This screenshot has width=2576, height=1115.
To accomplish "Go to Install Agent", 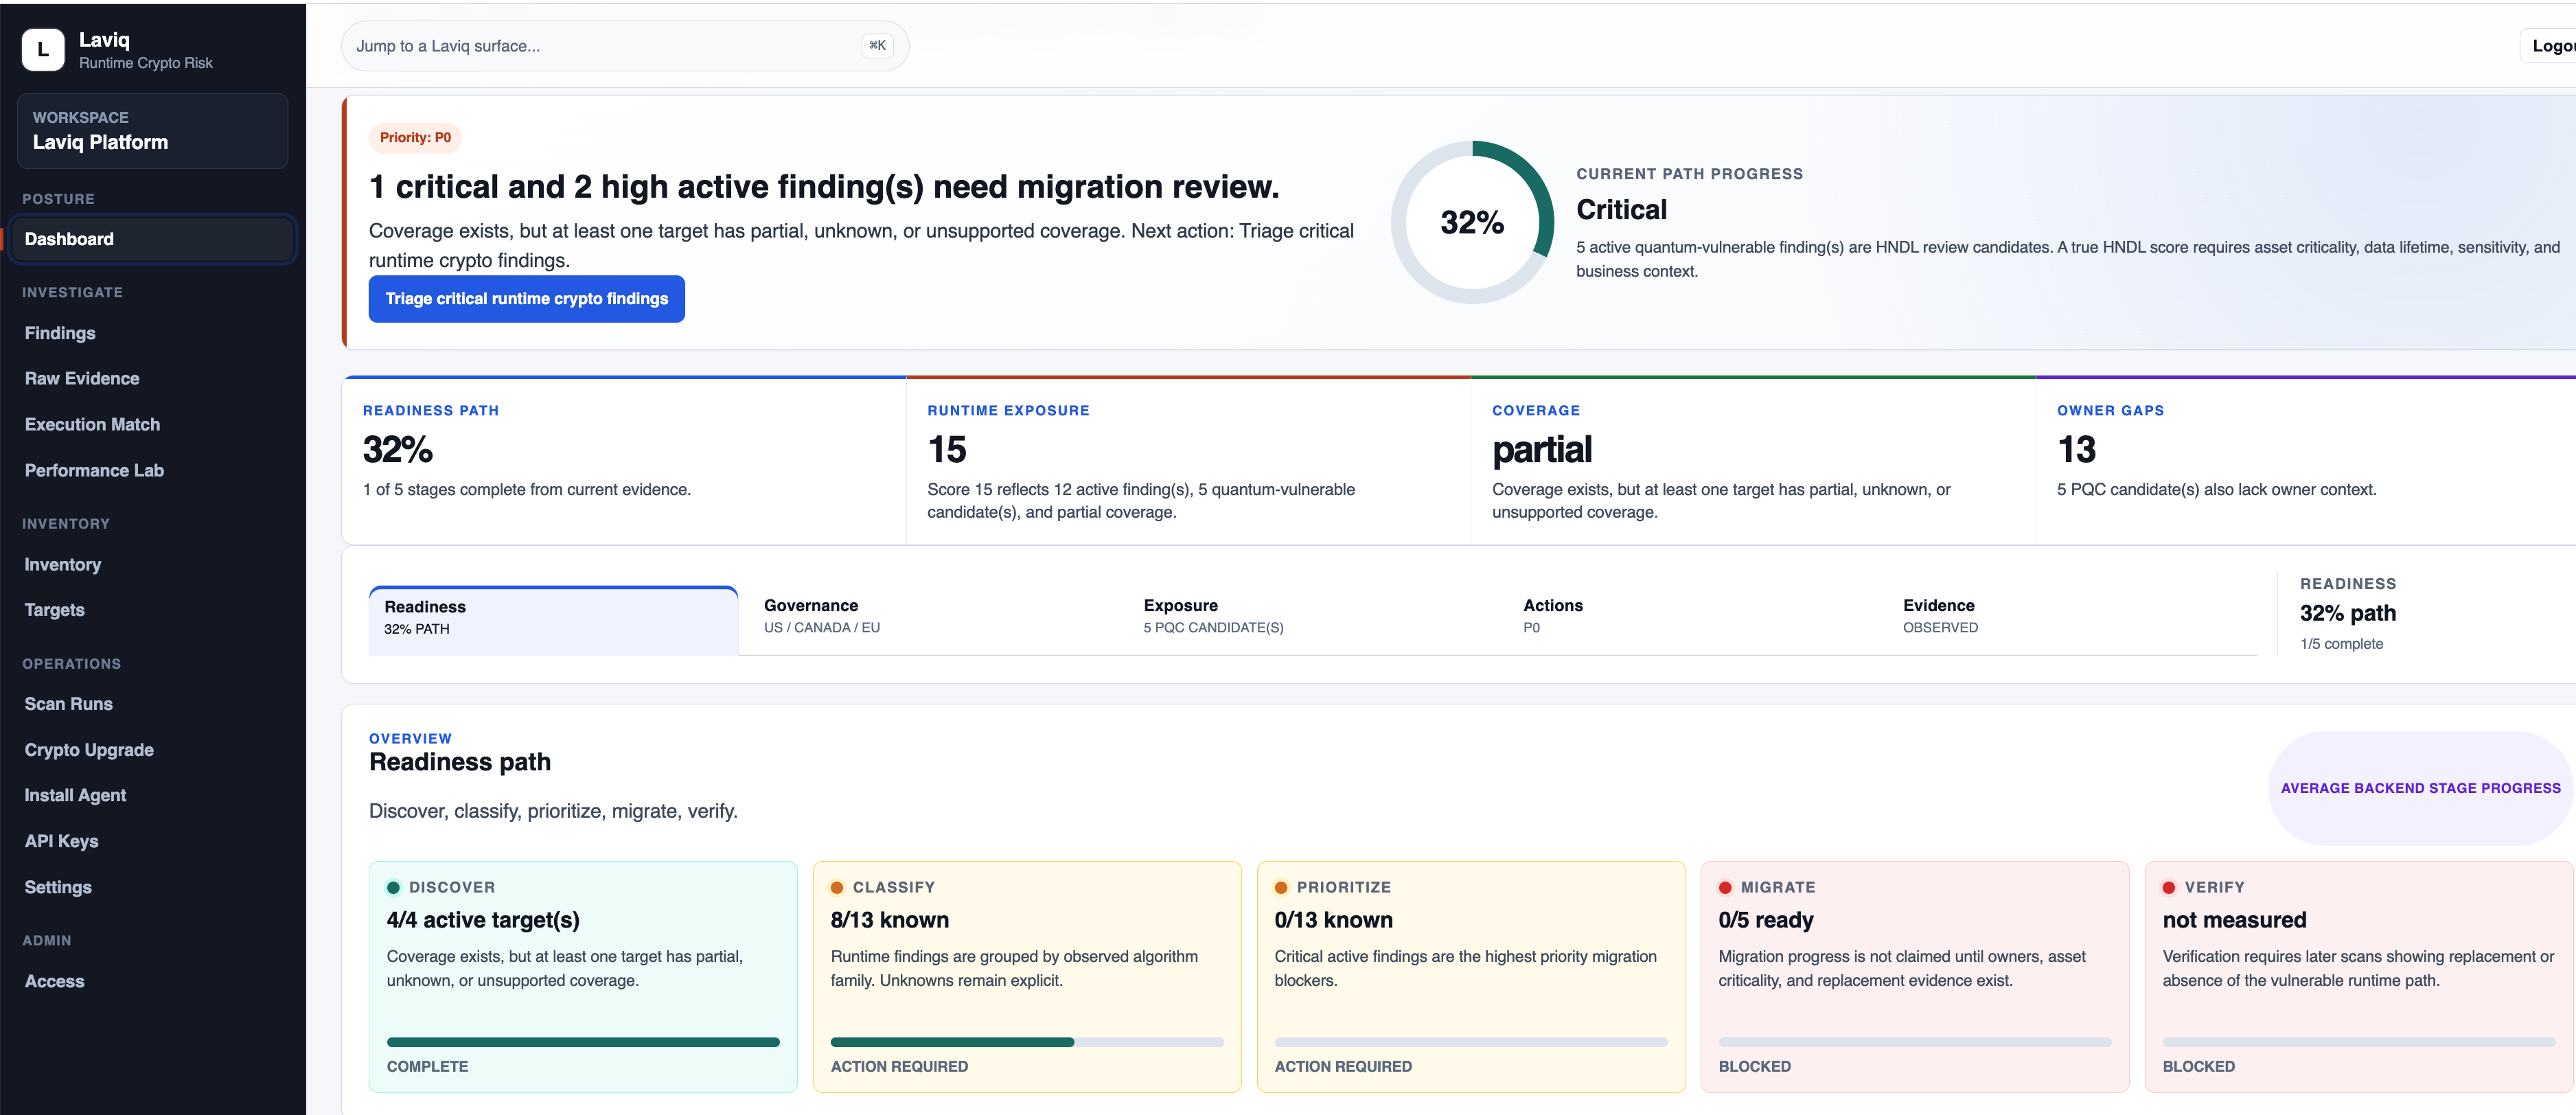I will (x=75, y=796).
